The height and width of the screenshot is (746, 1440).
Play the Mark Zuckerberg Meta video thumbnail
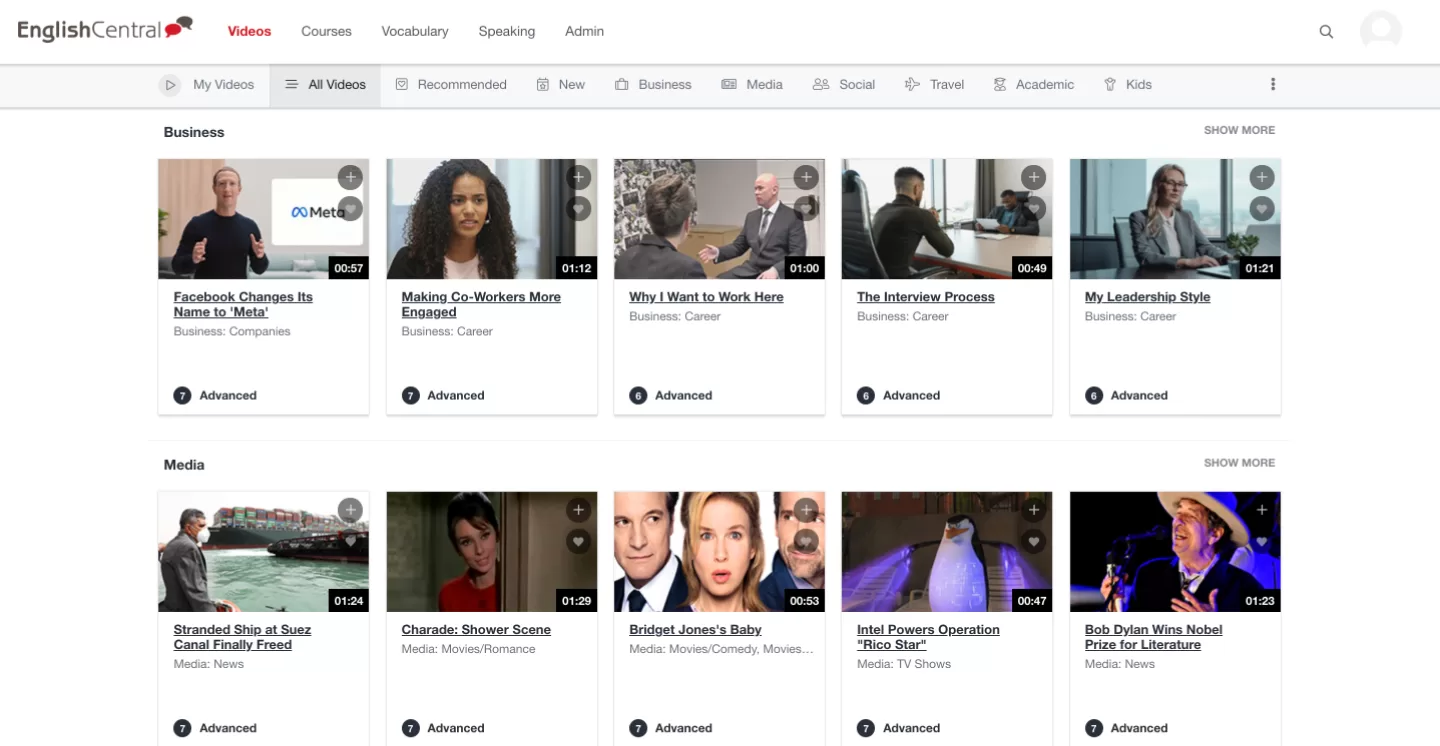264,219
